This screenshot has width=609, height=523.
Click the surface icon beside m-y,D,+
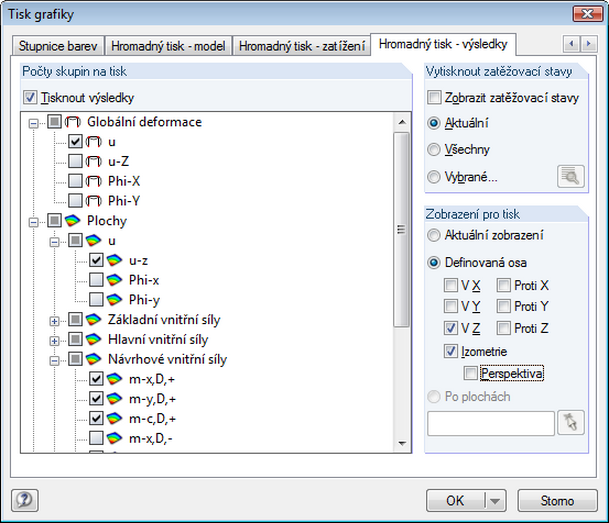point(115,399)
